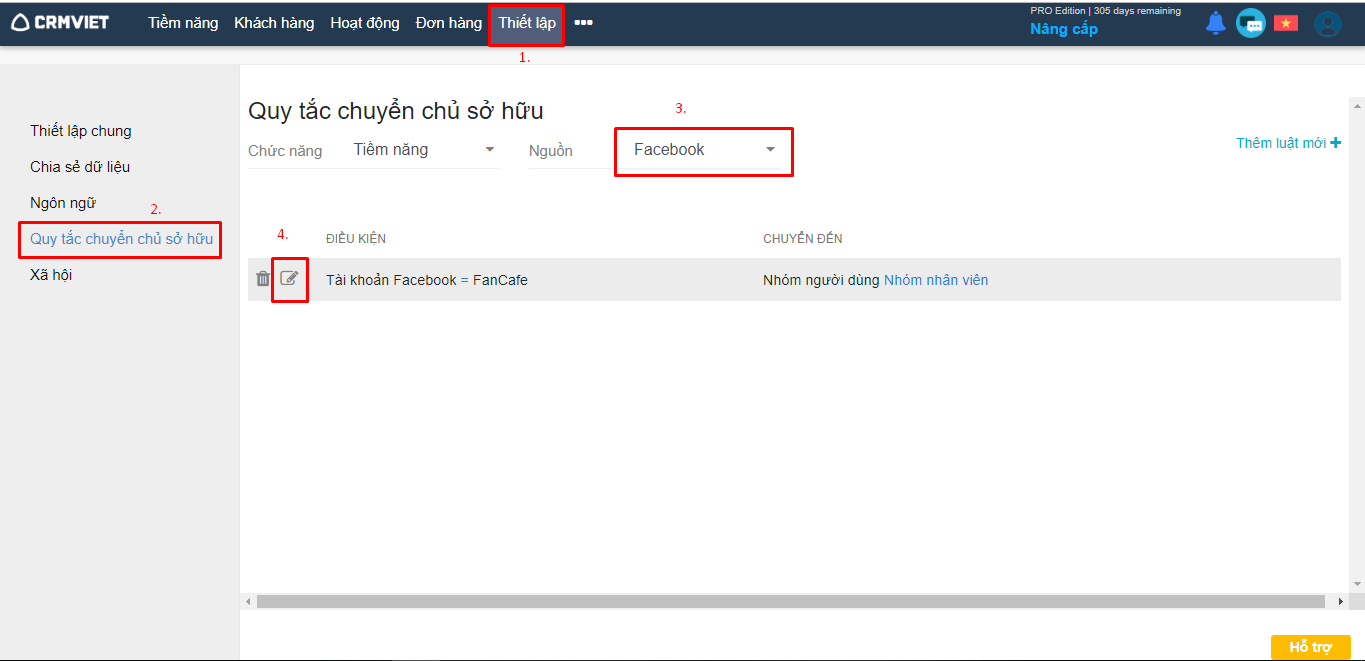Go to the Khách hàng menu
This screenshot has height=661, width=1365.
(274, 23)
